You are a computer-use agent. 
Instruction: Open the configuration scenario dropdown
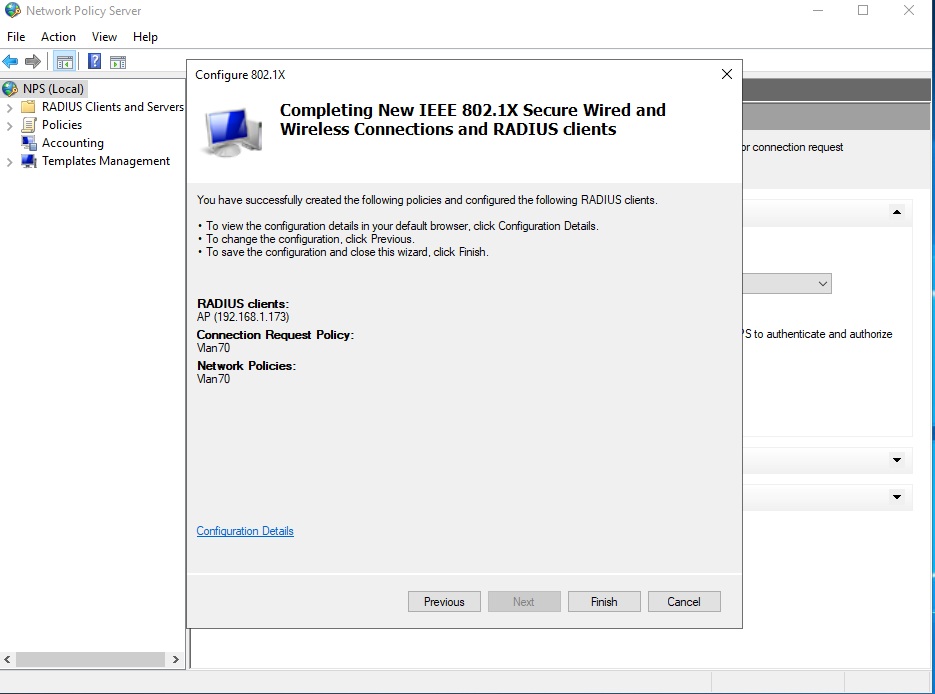(822, 284)
